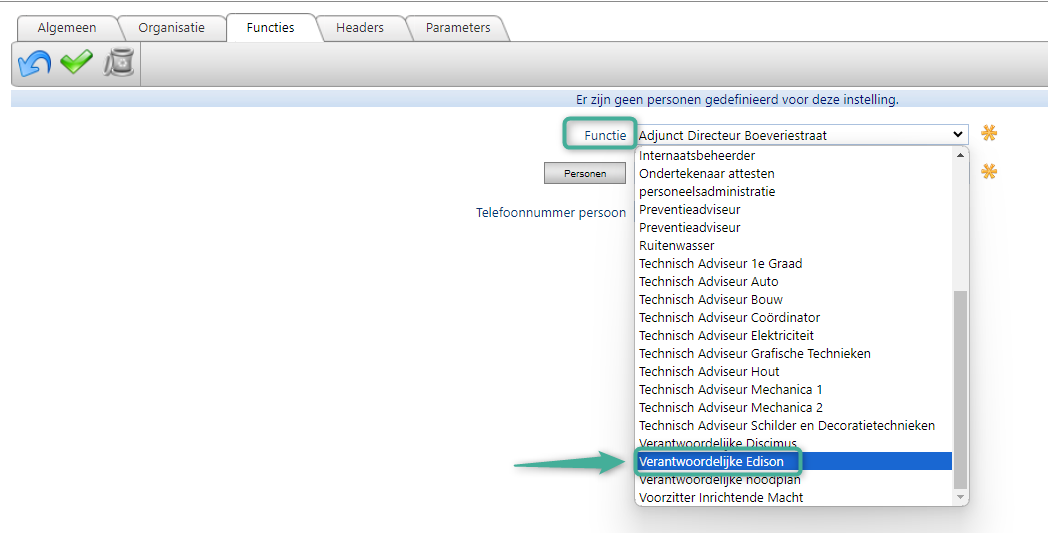
Task: Pick Ruitenwasser in the function list
Action: (677, 246)
